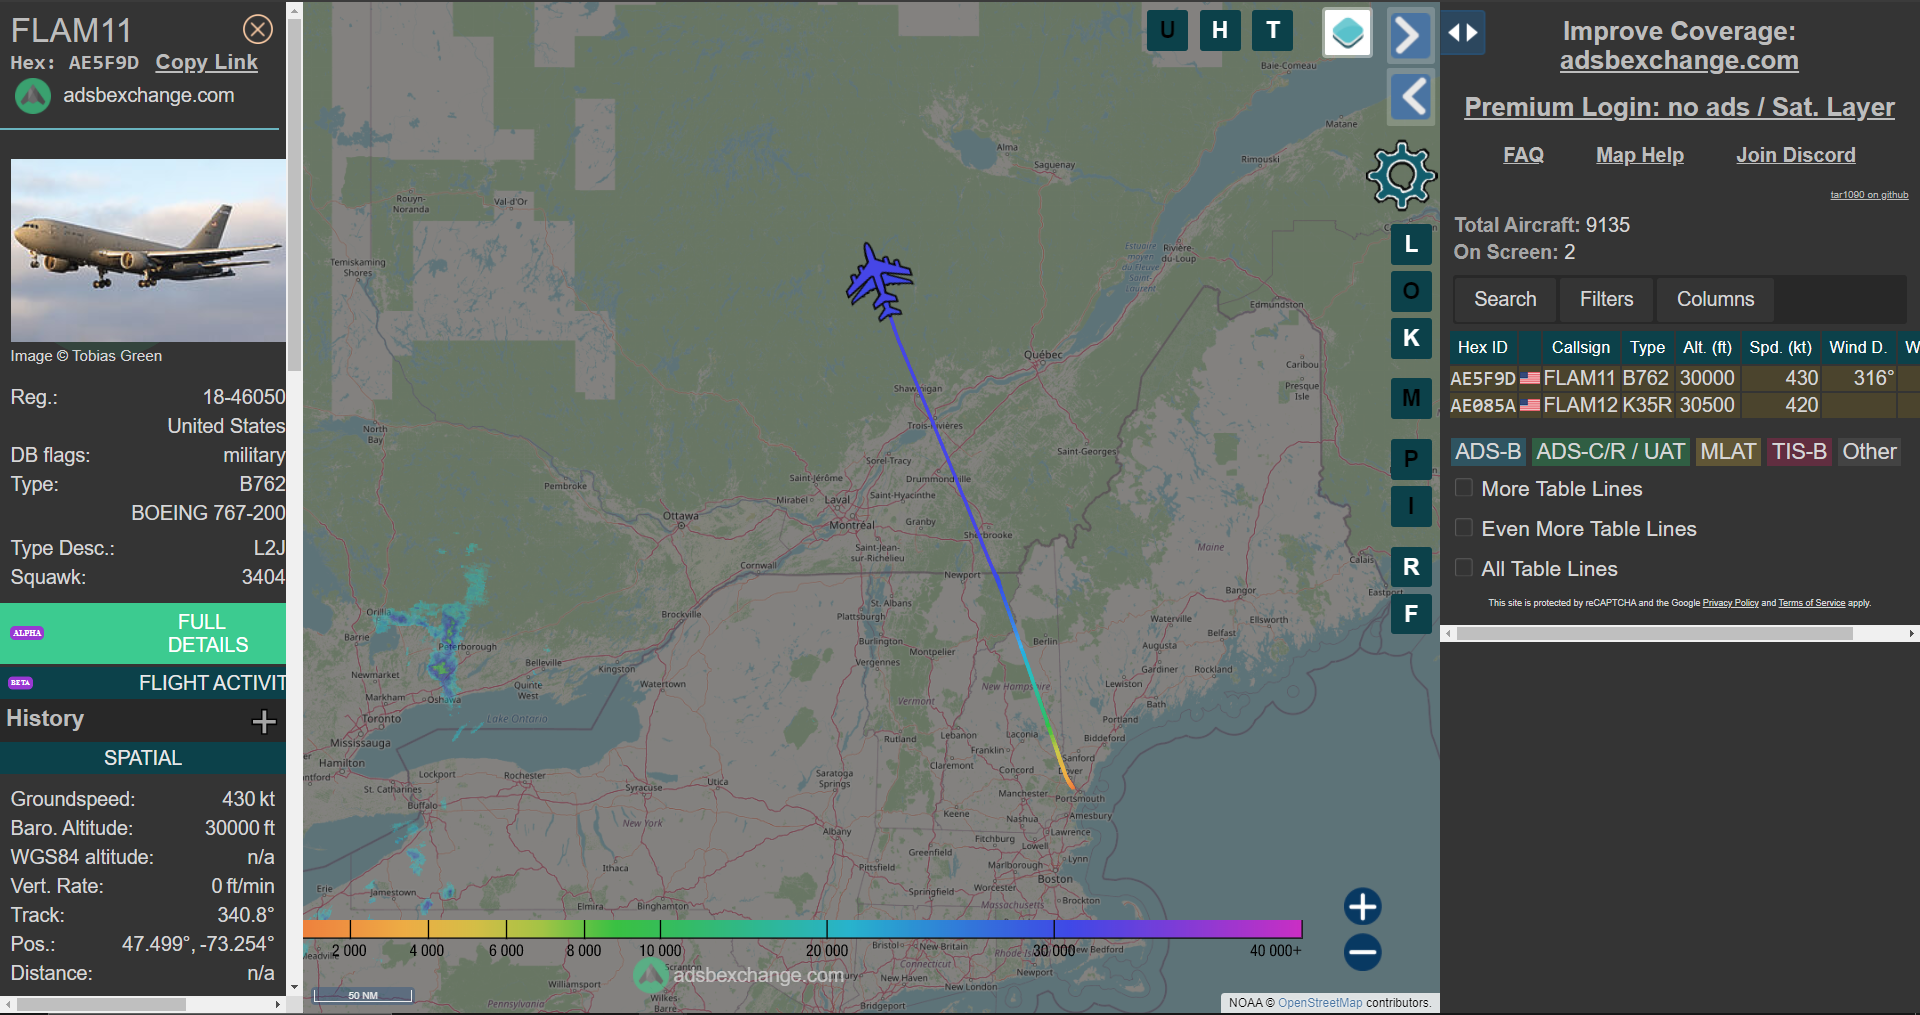The image size is (1920, 1015).
Task: Click the H map button
Action: [x=1220, y=30]
